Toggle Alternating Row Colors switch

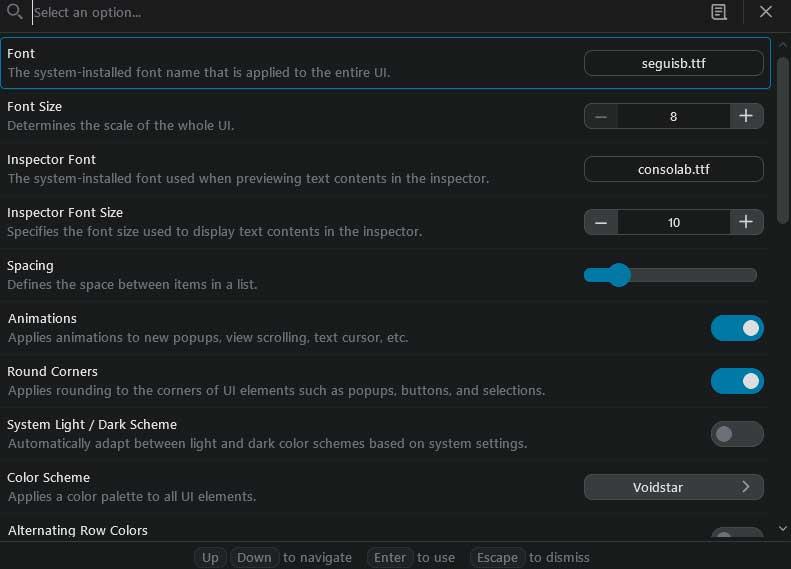737,533
